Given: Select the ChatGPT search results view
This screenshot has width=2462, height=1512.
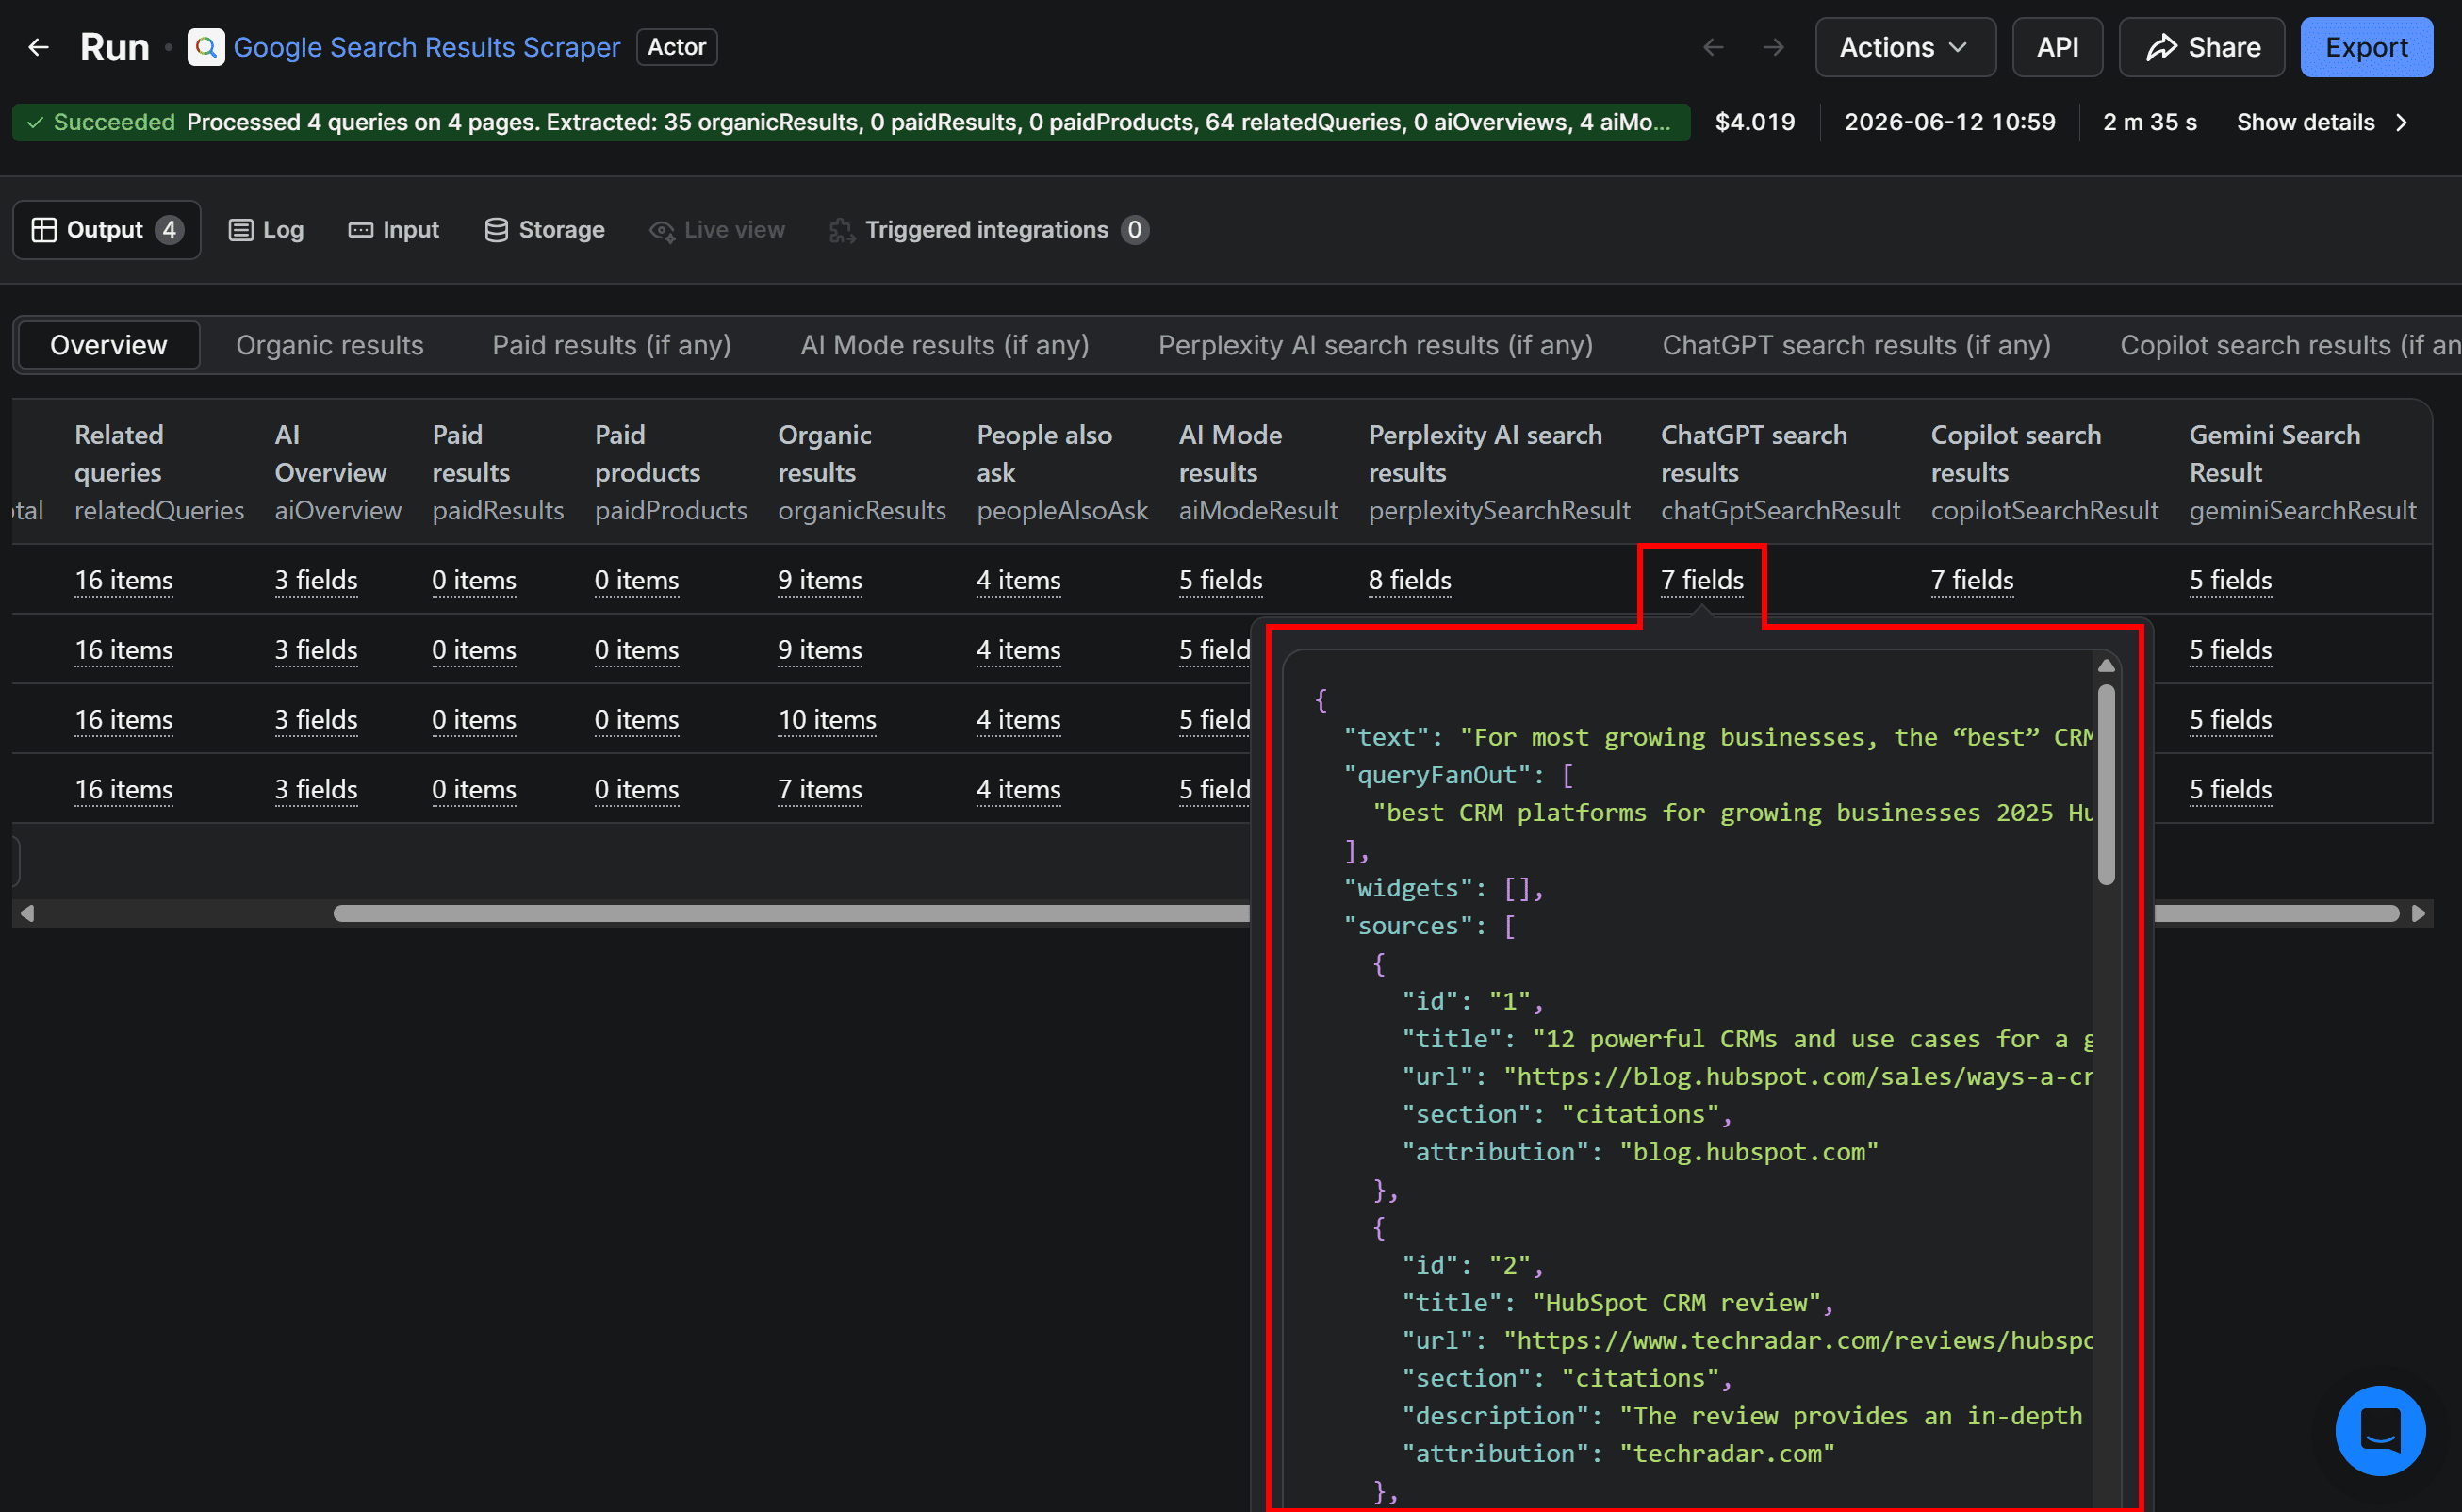Looking at the screenshot, I should [x=1856, y=345].
